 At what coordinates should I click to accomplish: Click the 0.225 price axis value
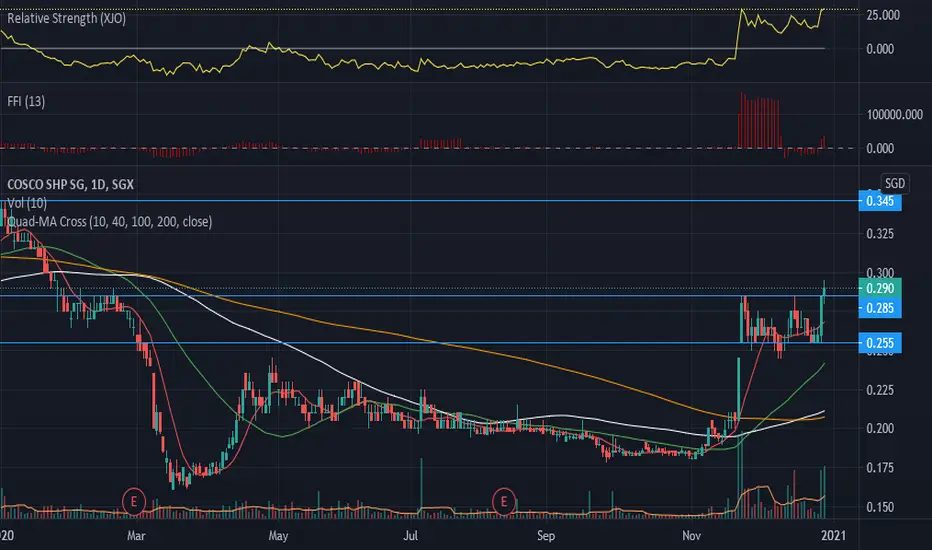880,390
